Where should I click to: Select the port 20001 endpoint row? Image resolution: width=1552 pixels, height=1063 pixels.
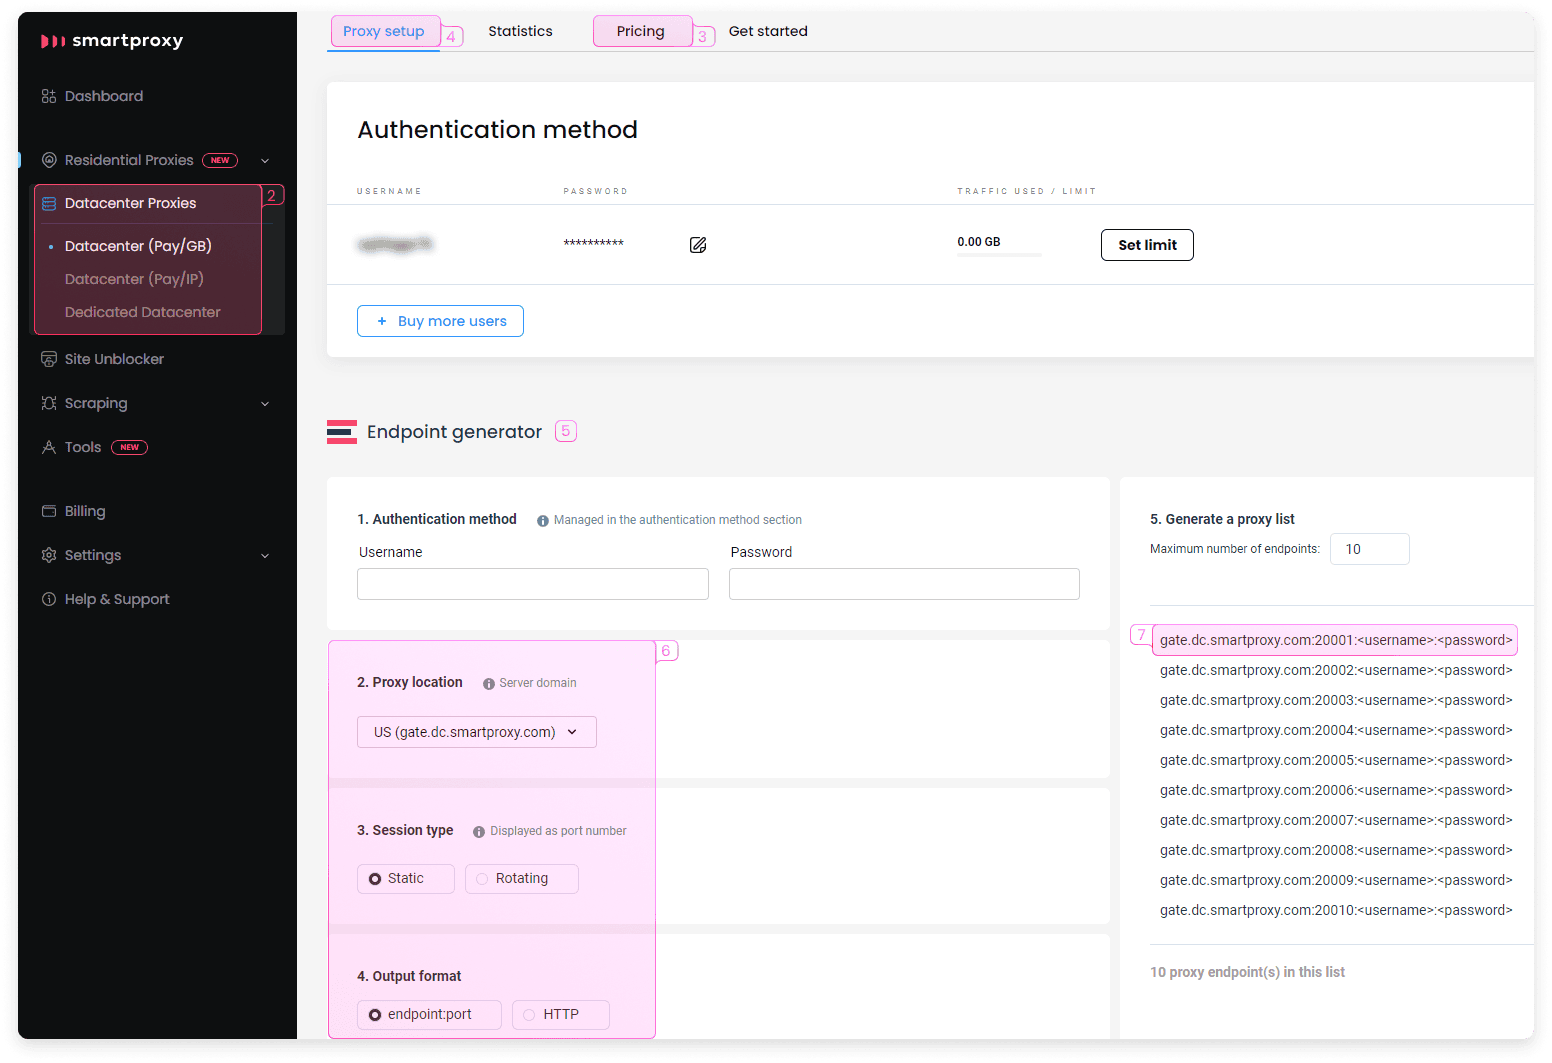[x=1336, y=640]
